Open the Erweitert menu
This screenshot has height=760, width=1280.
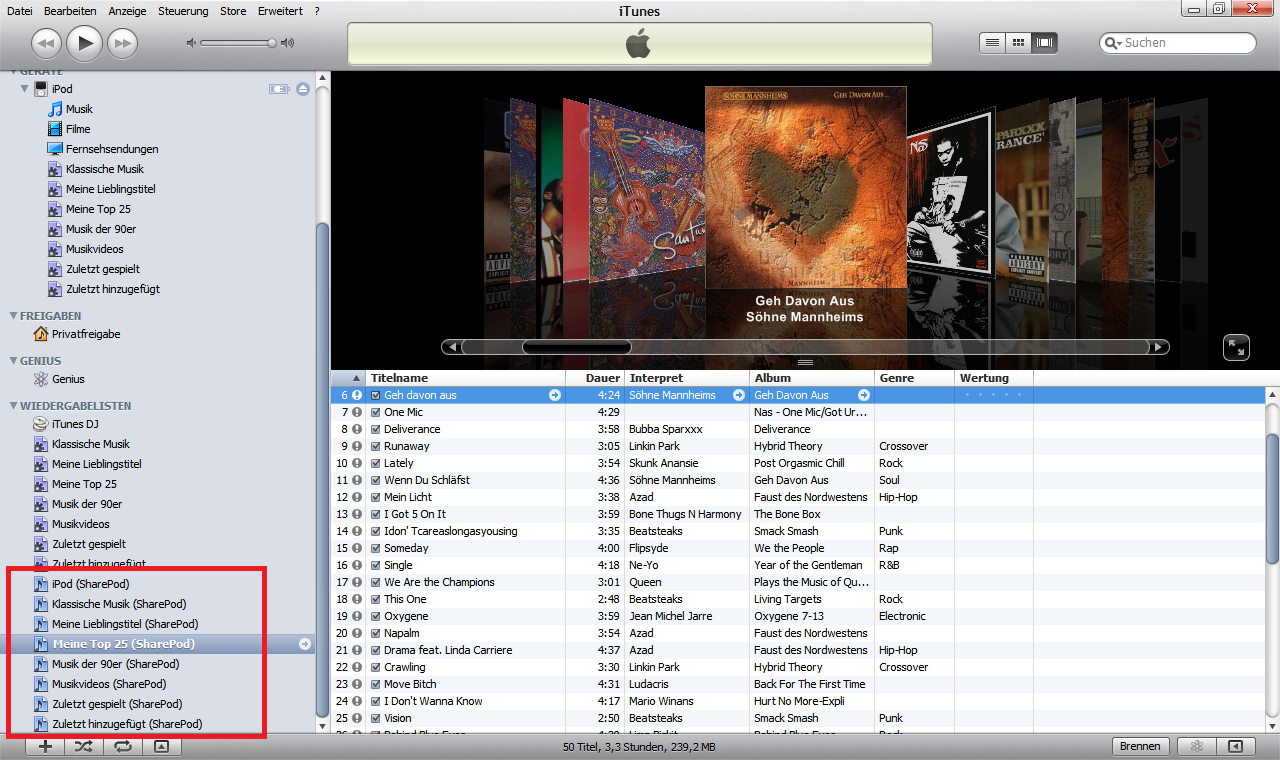(280, 11)
